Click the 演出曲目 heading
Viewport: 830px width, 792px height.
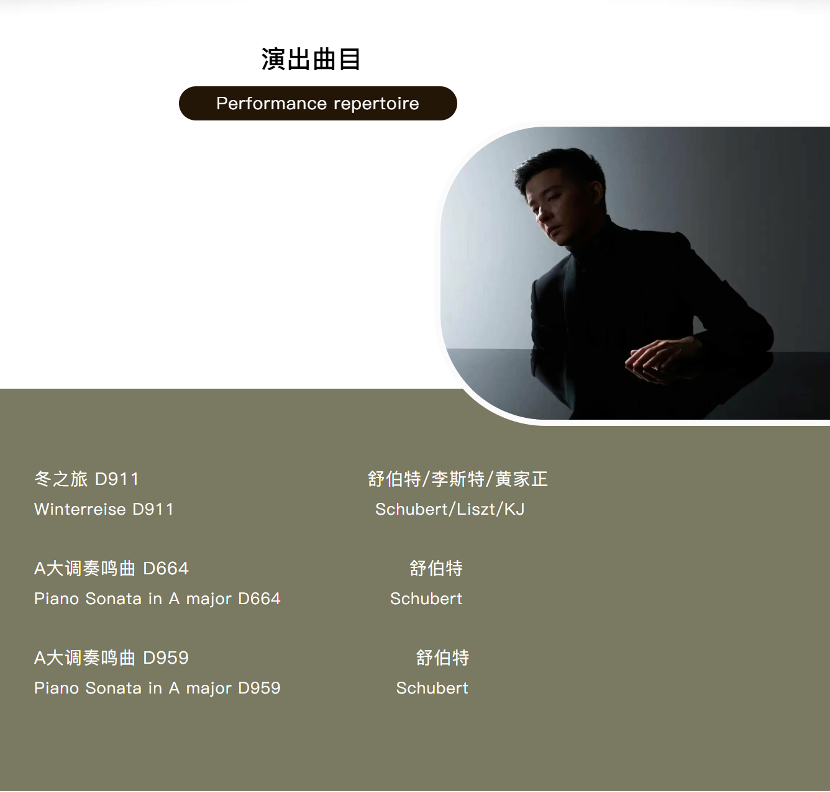(x=311, y=59)
